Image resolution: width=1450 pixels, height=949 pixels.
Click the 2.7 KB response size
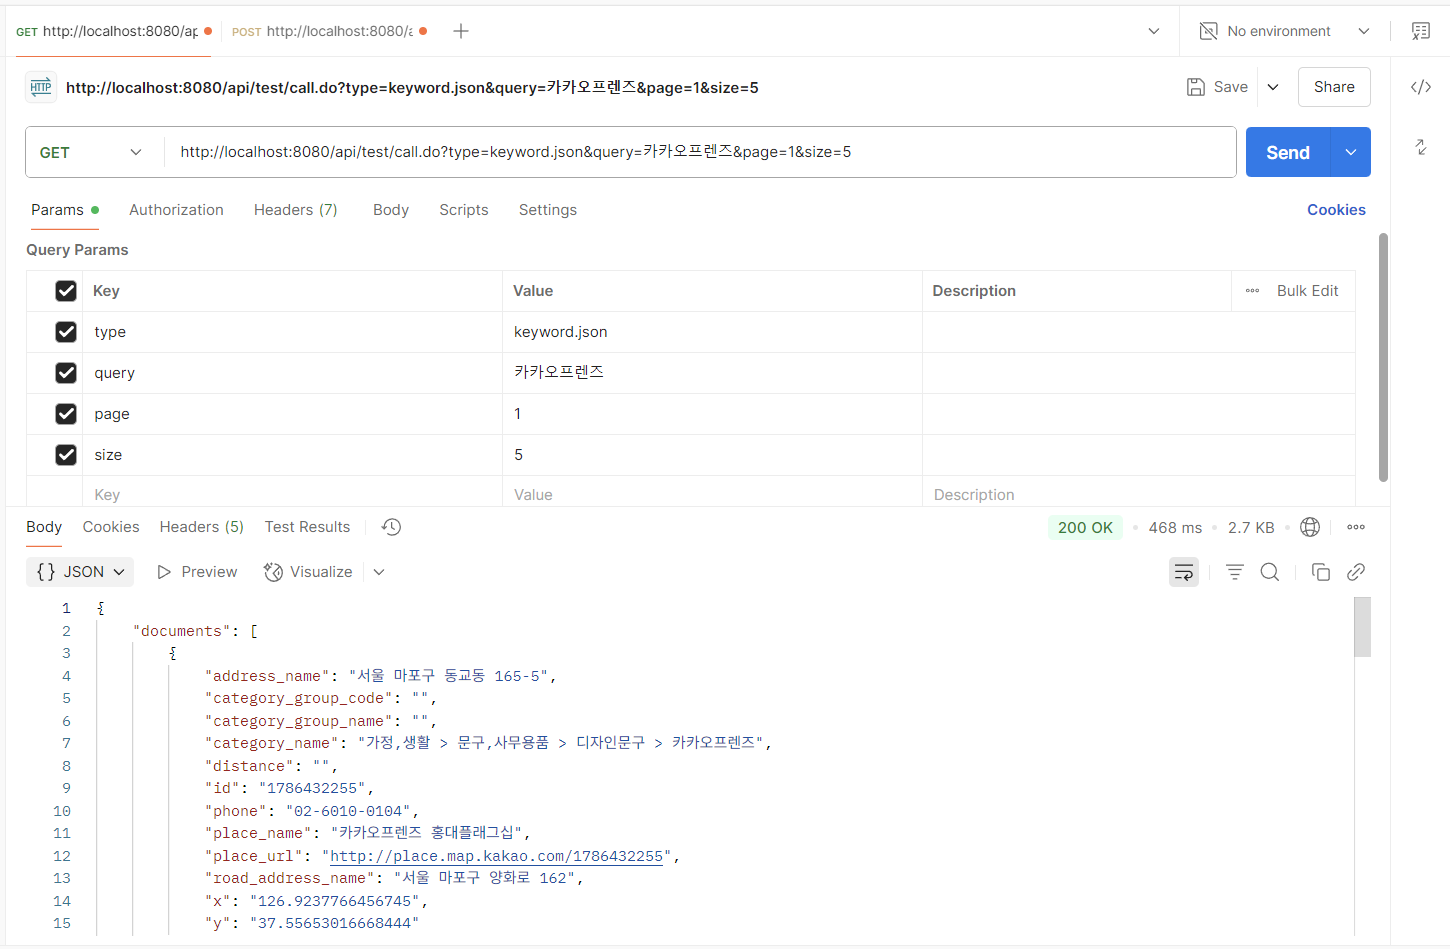click(x=1251, y=527)
